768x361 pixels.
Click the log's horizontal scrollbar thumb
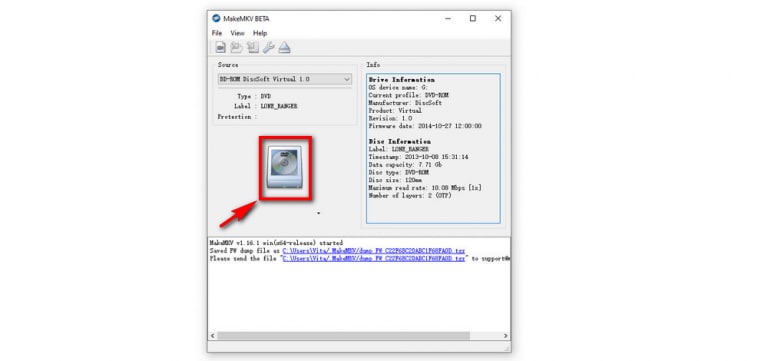[x=343, y=336]
